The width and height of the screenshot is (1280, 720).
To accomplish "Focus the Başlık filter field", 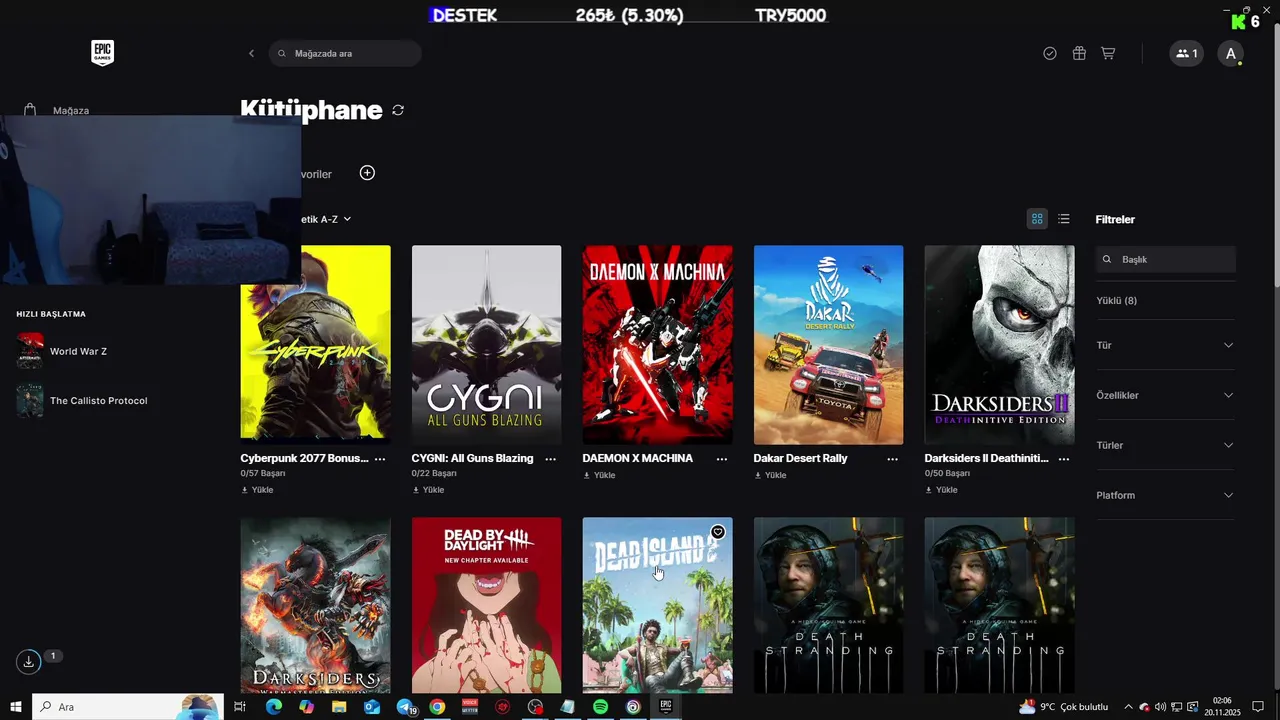I will (x=1166, y=259).
